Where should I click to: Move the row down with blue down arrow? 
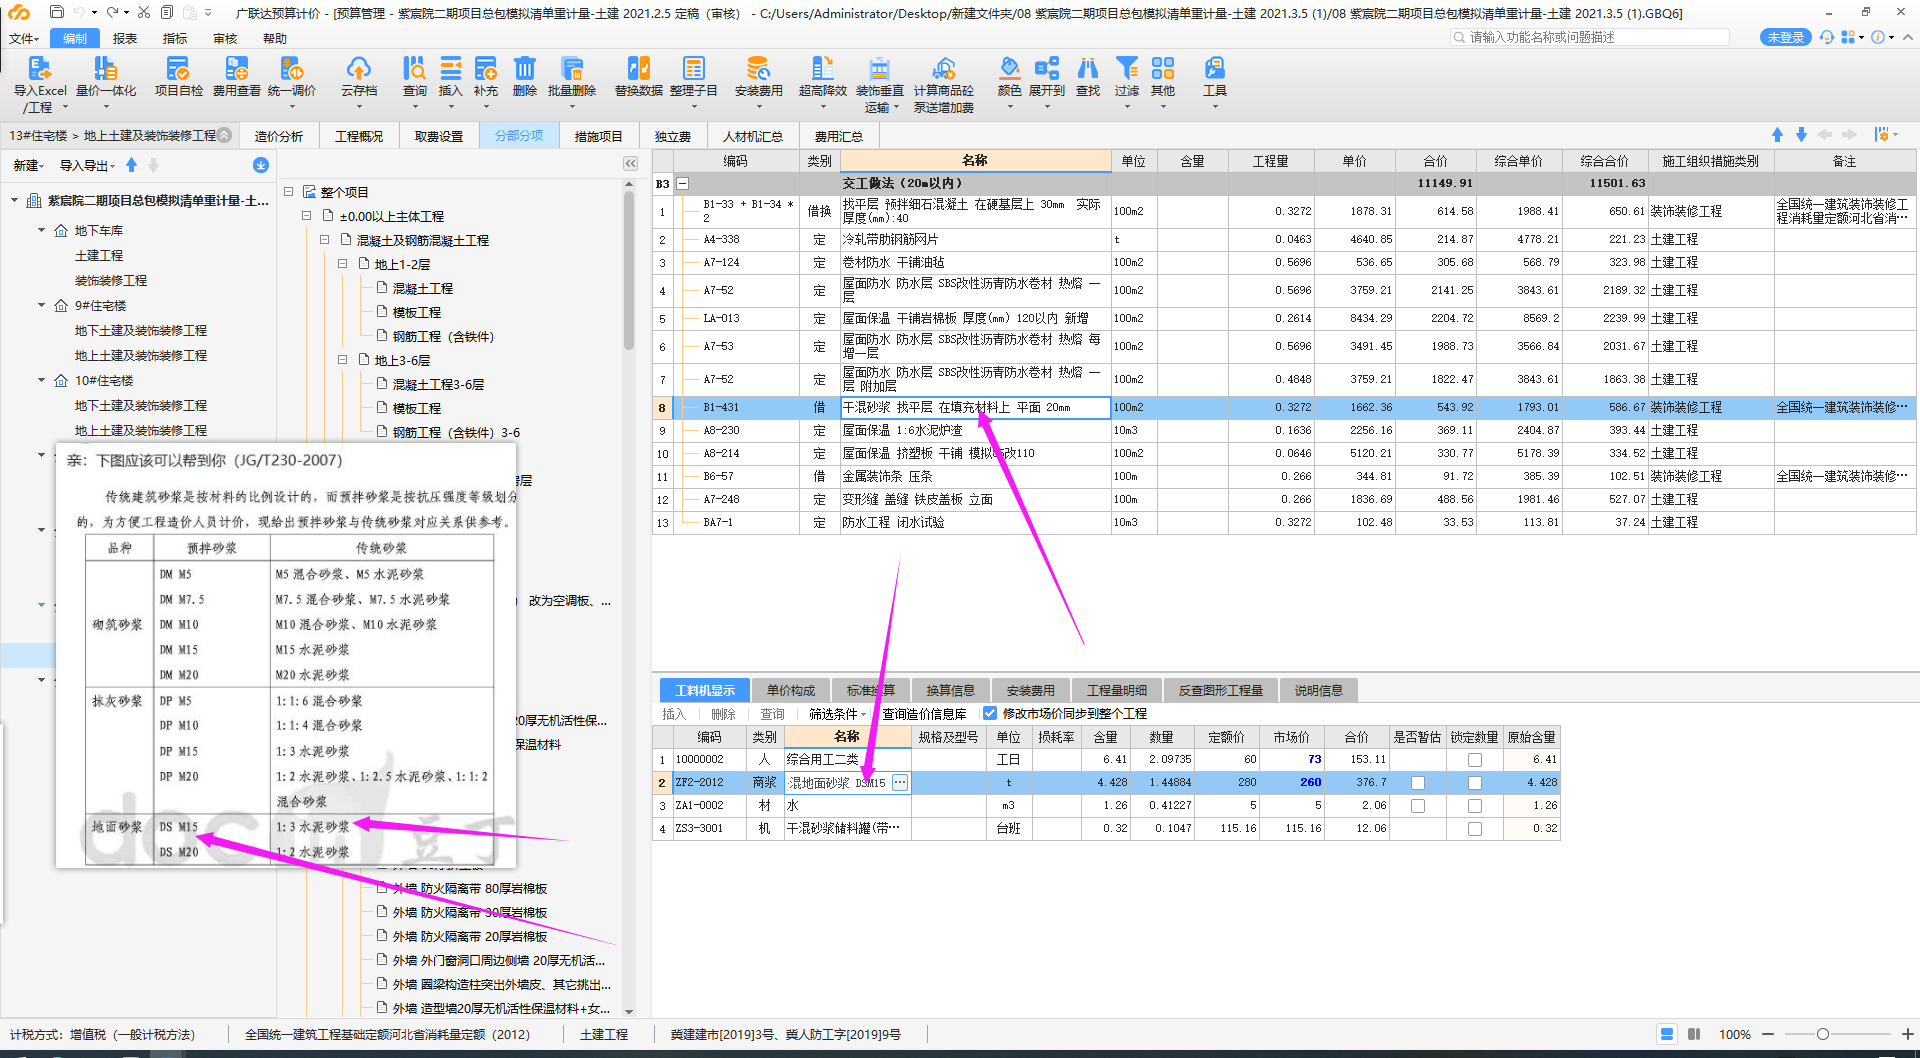click(x=1801, y=135)
